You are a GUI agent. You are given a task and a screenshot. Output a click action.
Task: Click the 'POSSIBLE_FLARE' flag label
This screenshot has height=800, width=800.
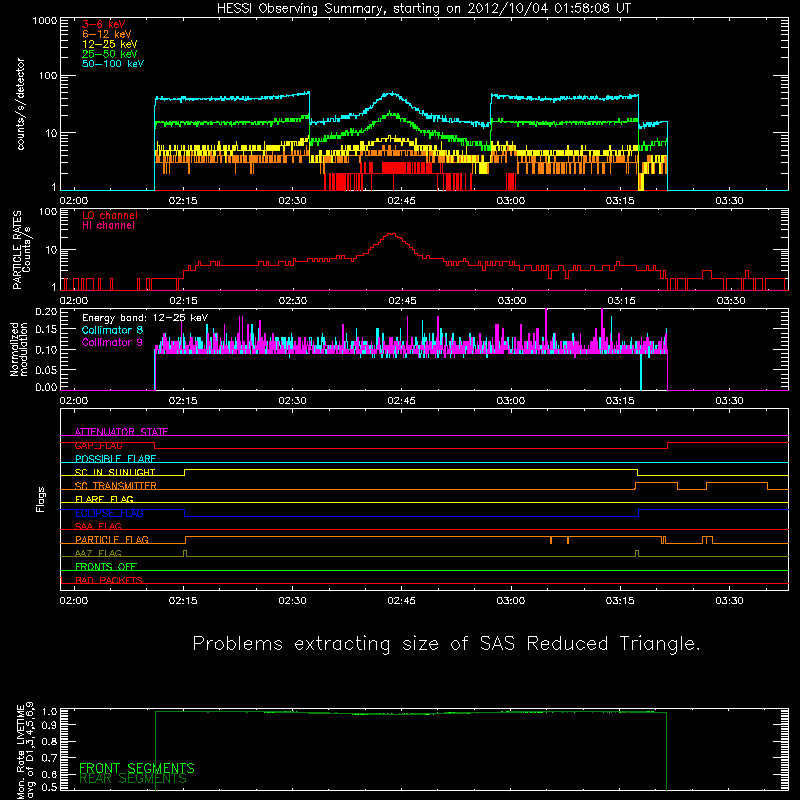click(x=115, y=459)
